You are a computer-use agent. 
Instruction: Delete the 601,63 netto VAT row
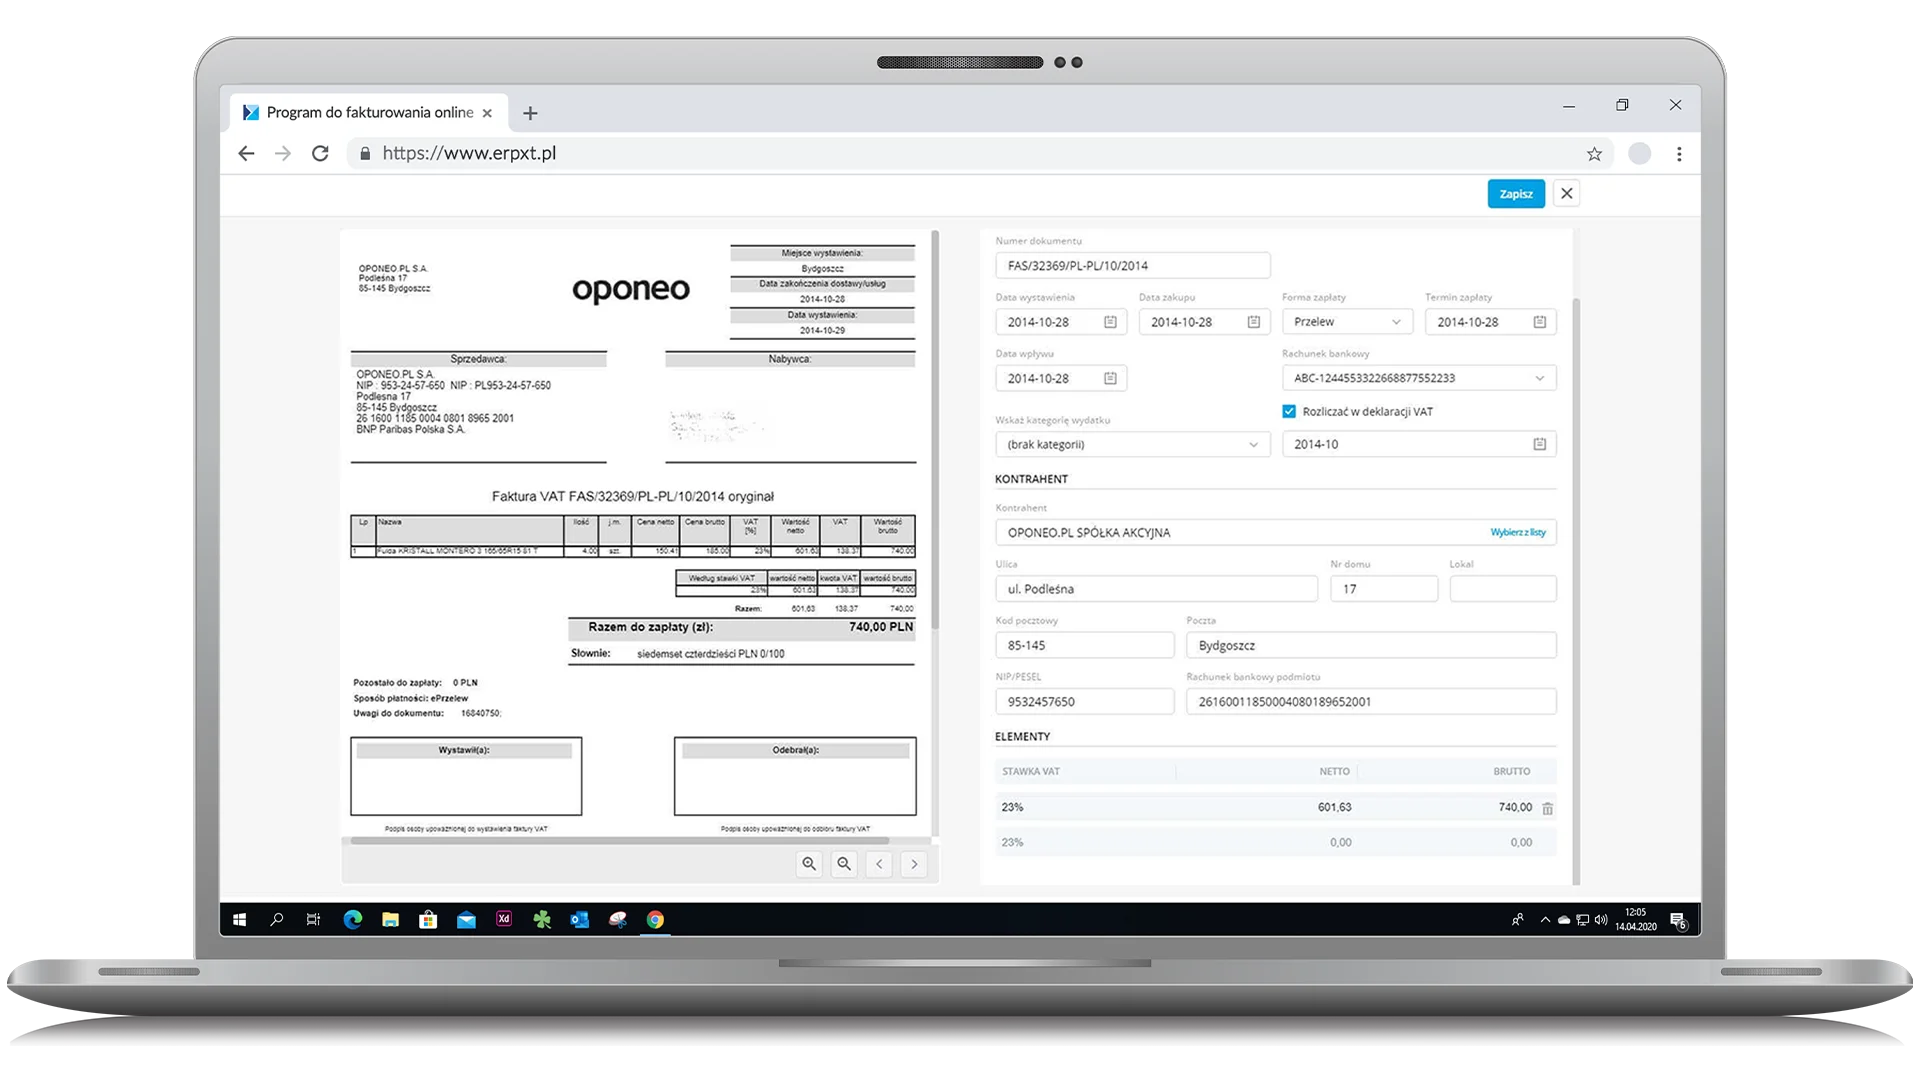point(1547,808)
